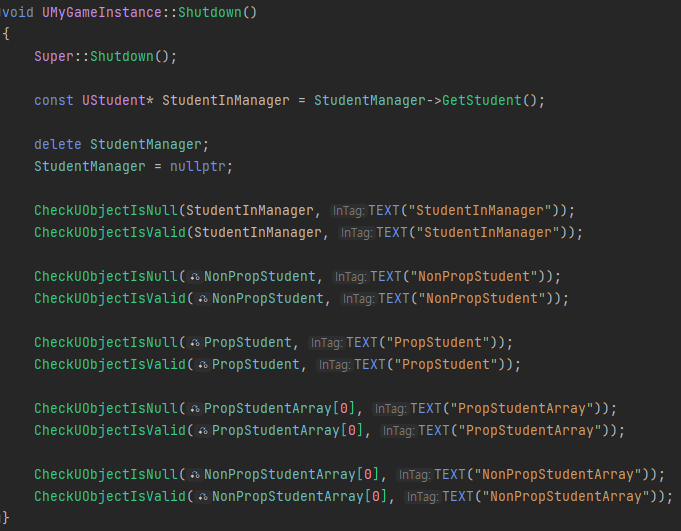Image resolution: width=681 pixels, height=531 pixels.
Task: Click CheckUObjectIsNull on the StudentInManager line
Action: (106, 211)
